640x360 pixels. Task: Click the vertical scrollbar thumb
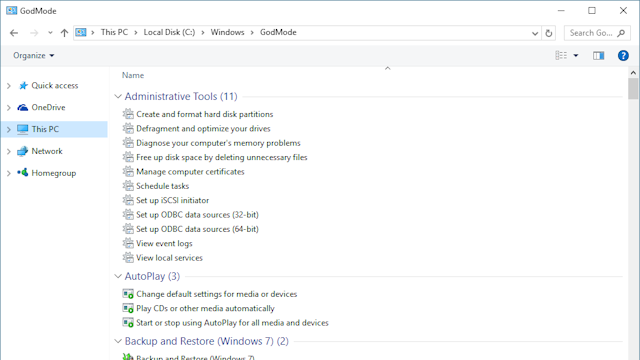633,89
